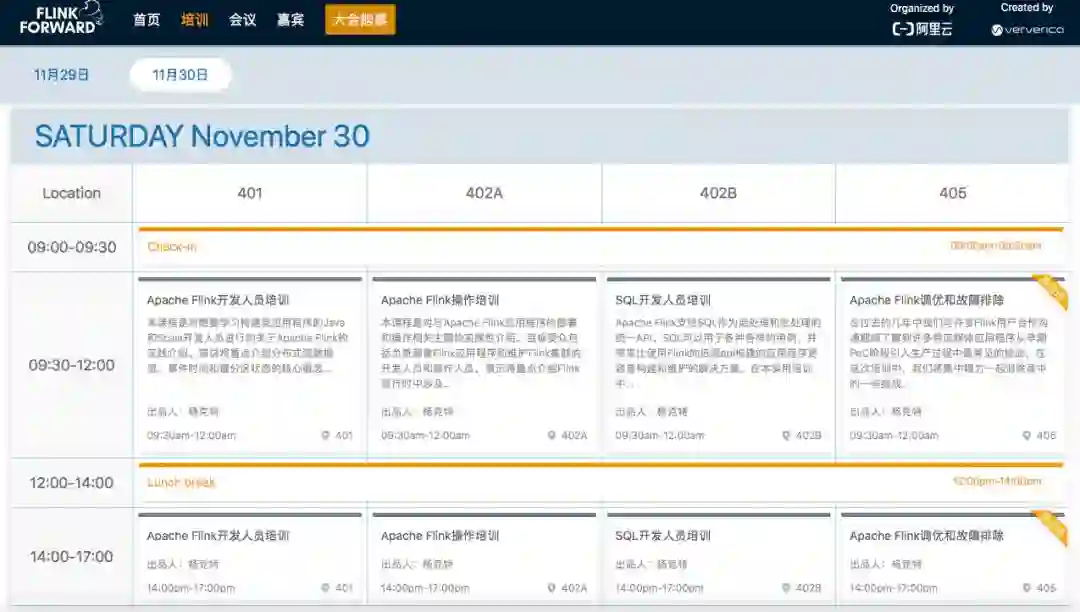Click the 402B location column header
This screenshot has height=612, width=1080.
point(718,193)
